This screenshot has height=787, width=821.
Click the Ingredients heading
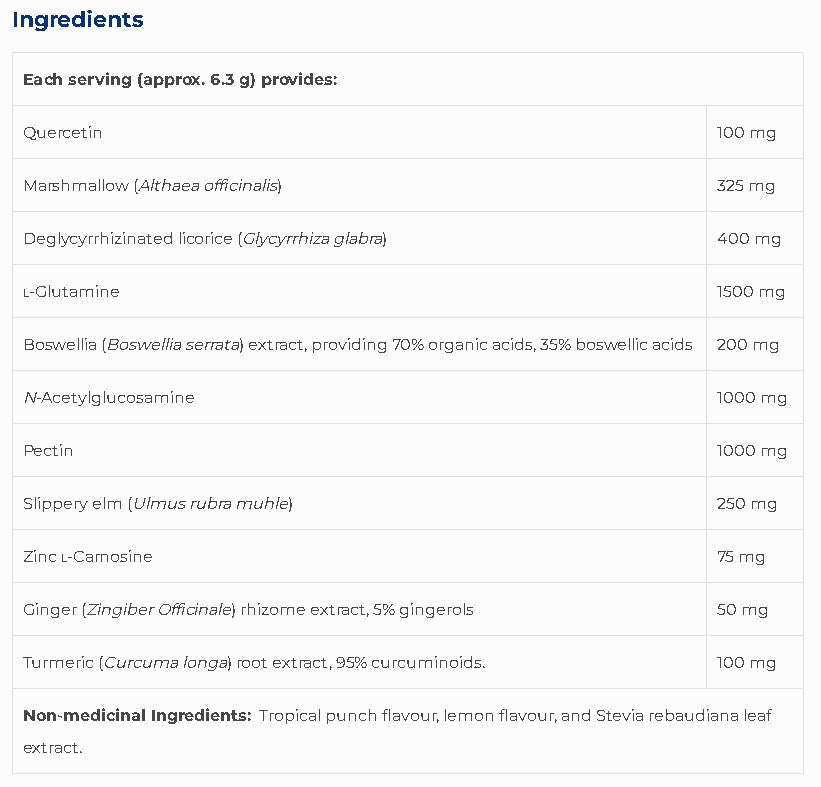coord(78,20)
